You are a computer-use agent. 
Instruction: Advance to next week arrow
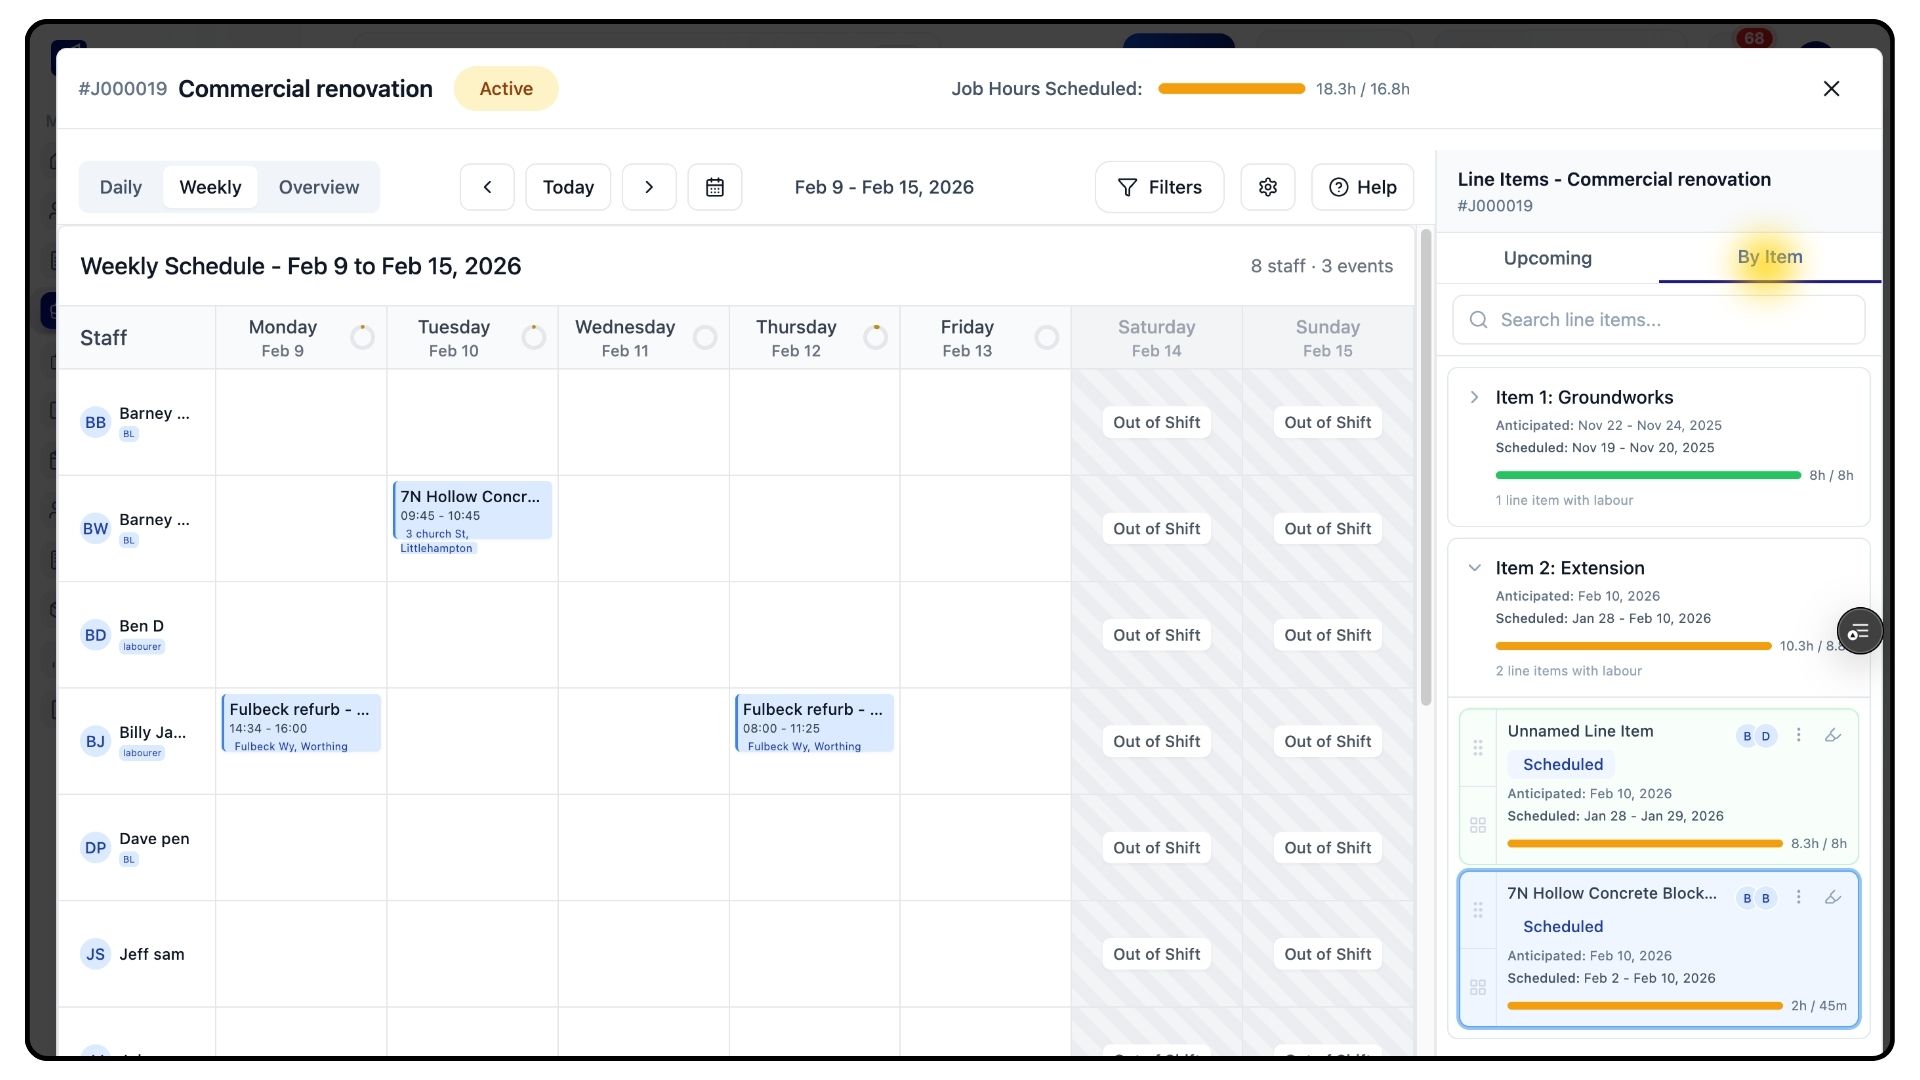[x=649, y=187]
